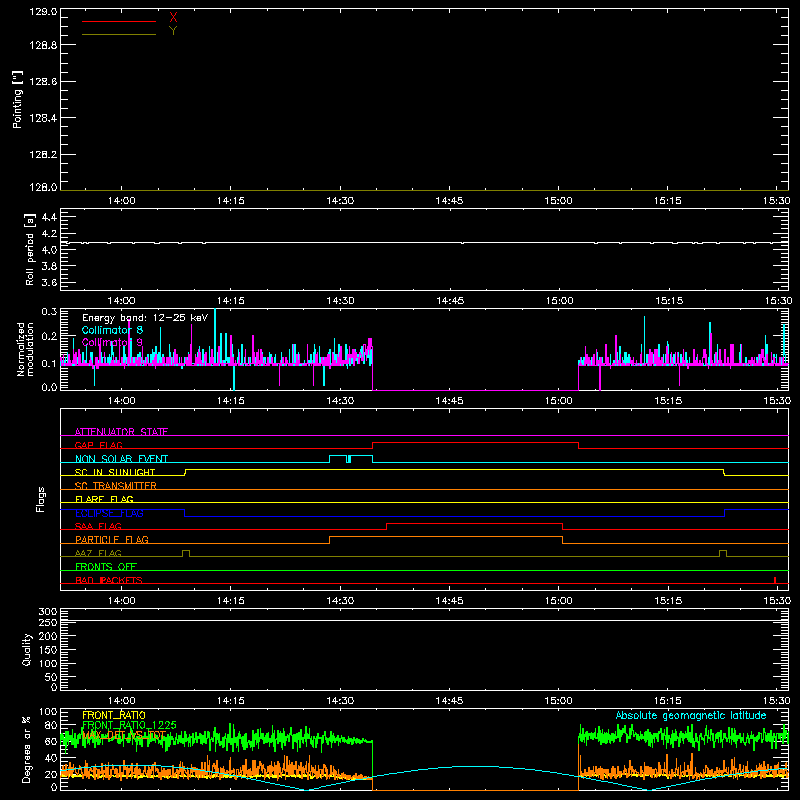
Task: Click the 3.8 roll period tick
Action: (x=49, y=266)
